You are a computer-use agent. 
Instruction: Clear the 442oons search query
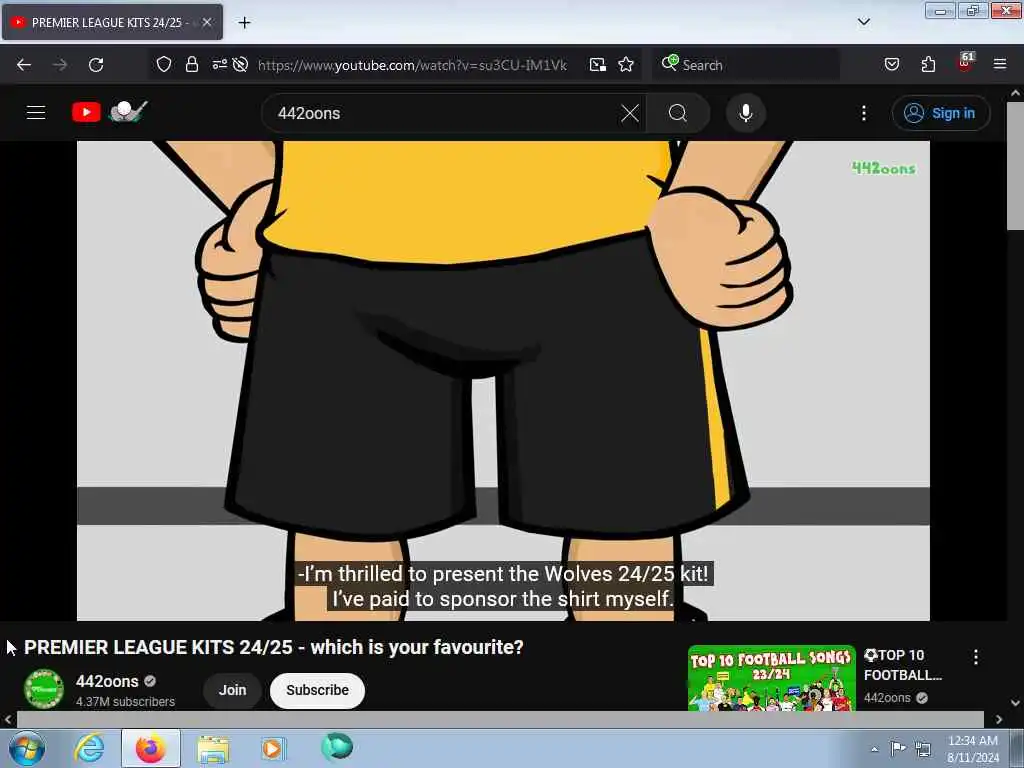point(630,114)
